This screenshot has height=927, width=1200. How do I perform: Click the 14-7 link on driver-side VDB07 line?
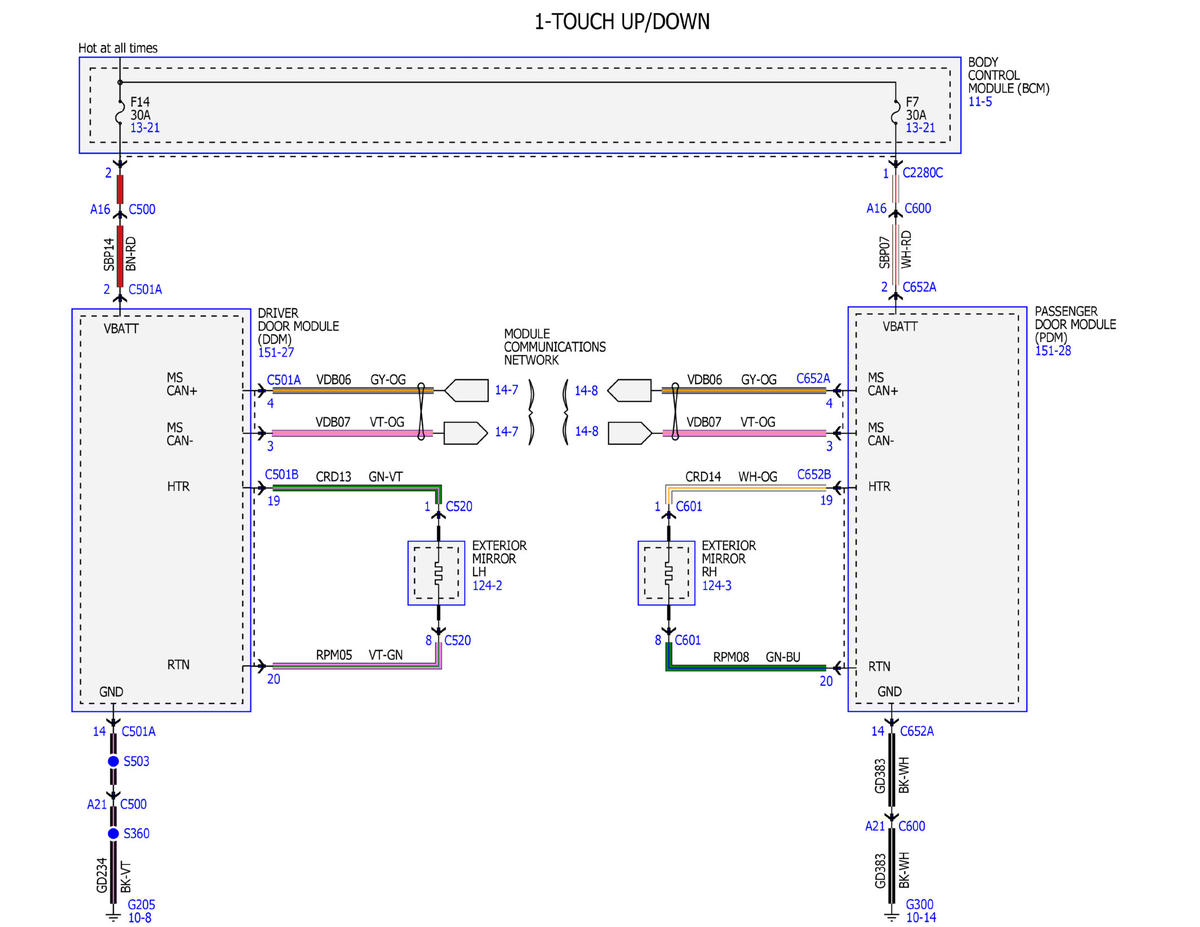pos(506,433)
